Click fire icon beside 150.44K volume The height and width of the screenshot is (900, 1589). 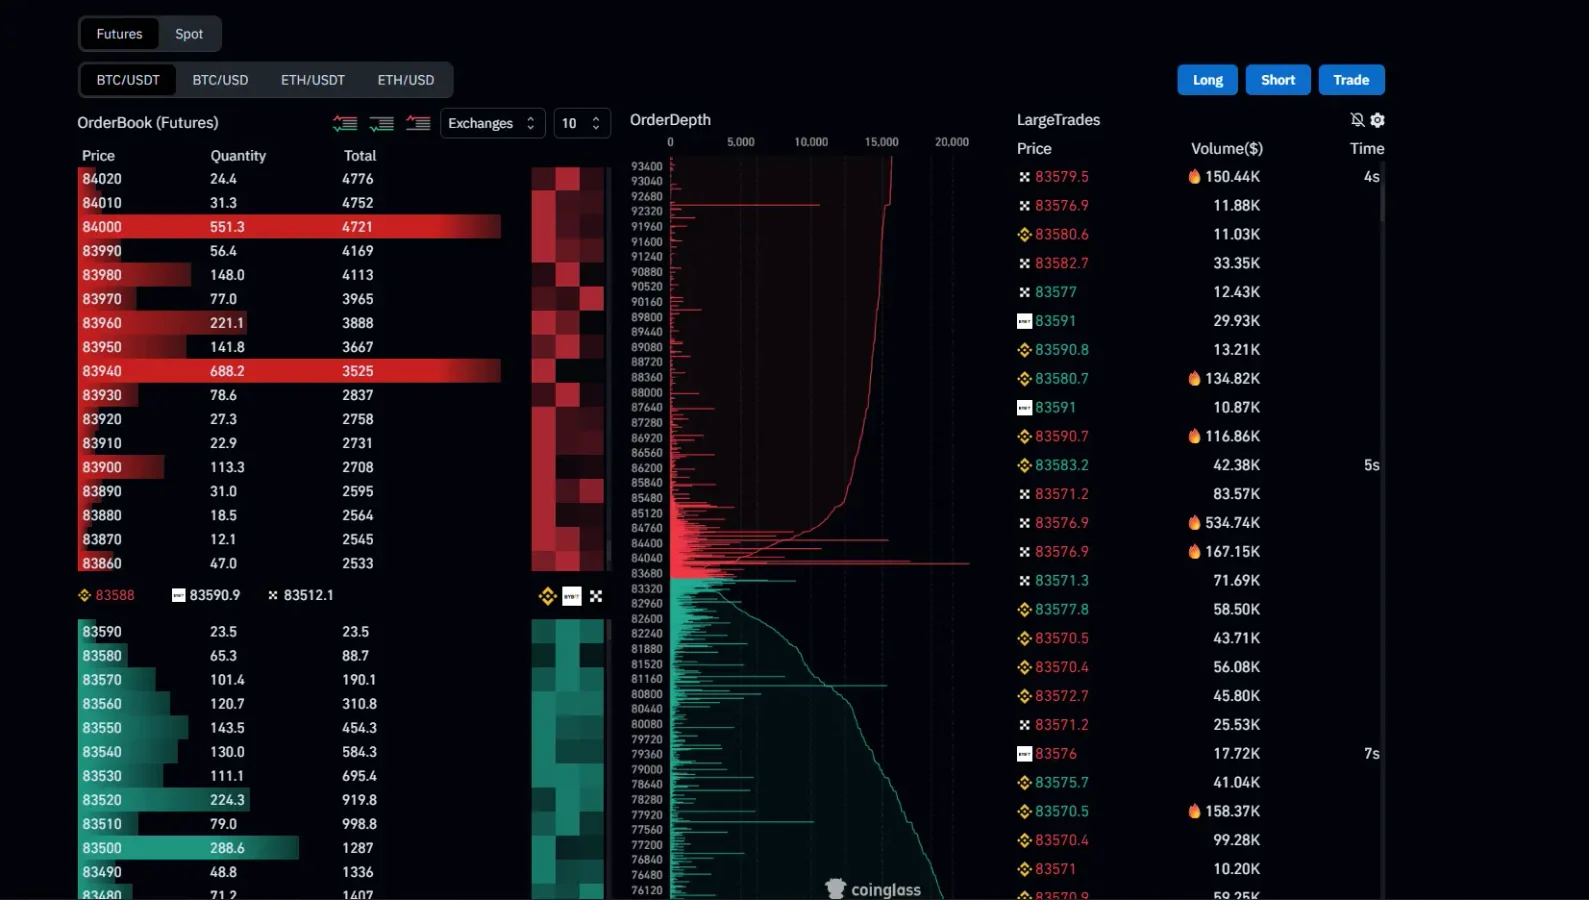(1194, 176)
